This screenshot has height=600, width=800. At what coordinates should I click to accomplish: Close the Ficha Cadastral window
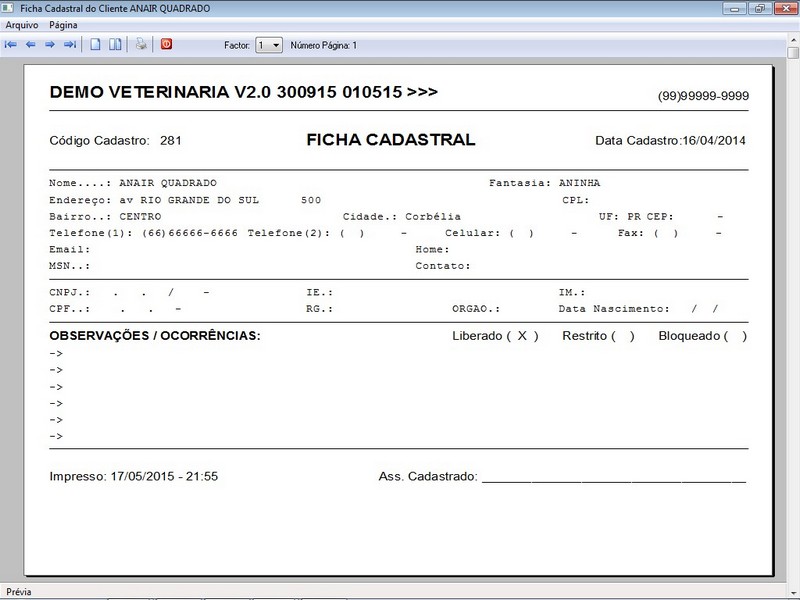[x=786, y=8]
